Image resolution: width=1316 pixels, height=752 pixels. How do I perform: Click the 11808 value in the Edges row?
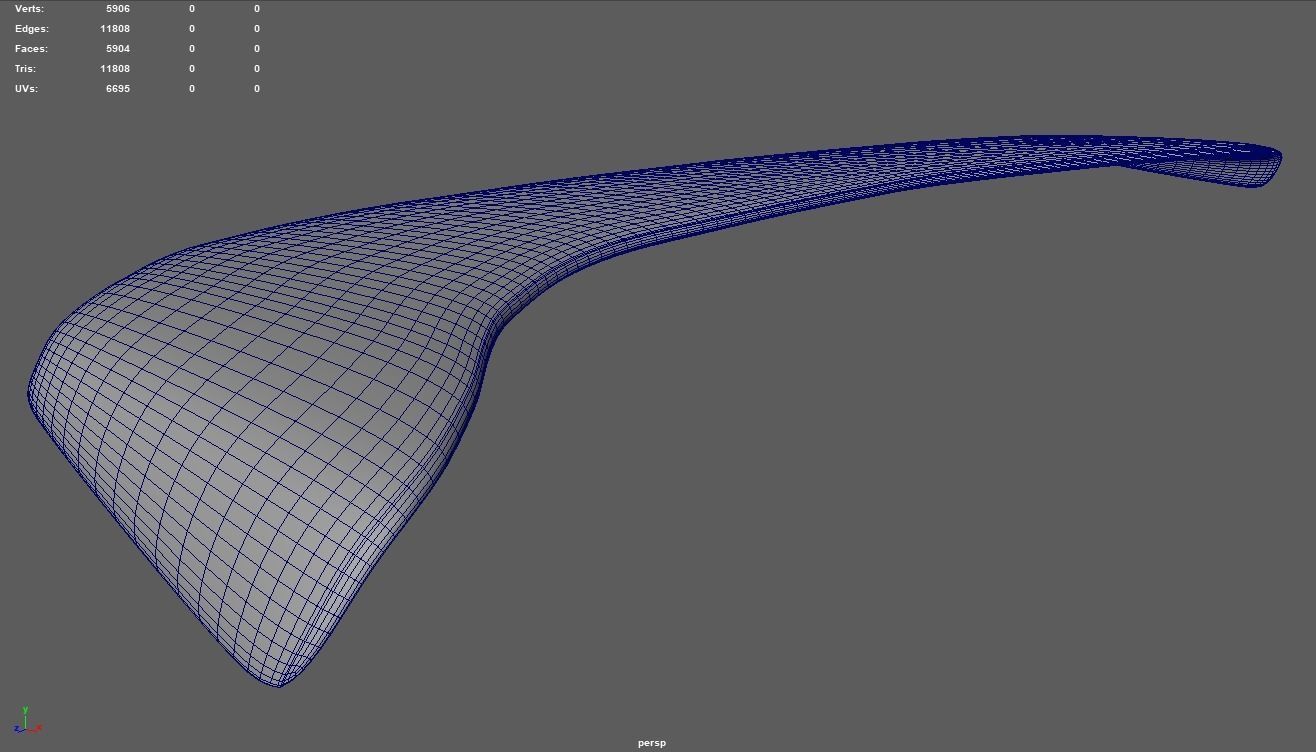pyautogui.click(x=115, y=28)
